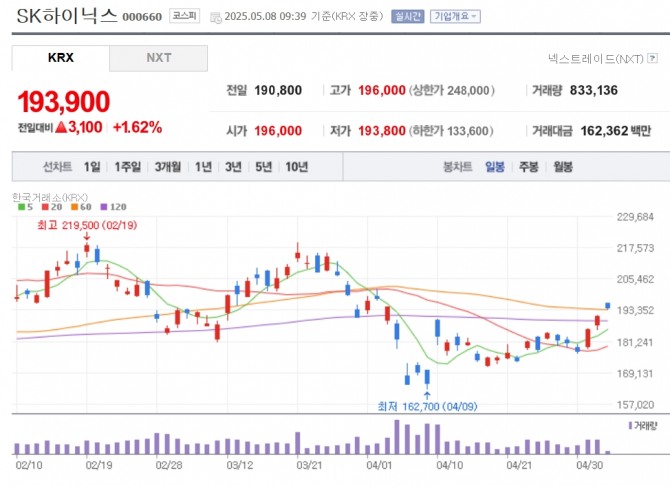670x486 pixels.
Task: Select the 10년 line chart period
Action: 296,167
